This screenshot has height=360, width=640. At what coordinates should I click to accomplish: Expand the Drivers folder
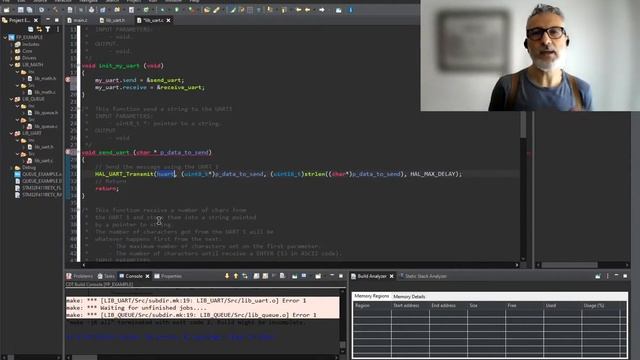pyautogui.click(x=11, y=58)
